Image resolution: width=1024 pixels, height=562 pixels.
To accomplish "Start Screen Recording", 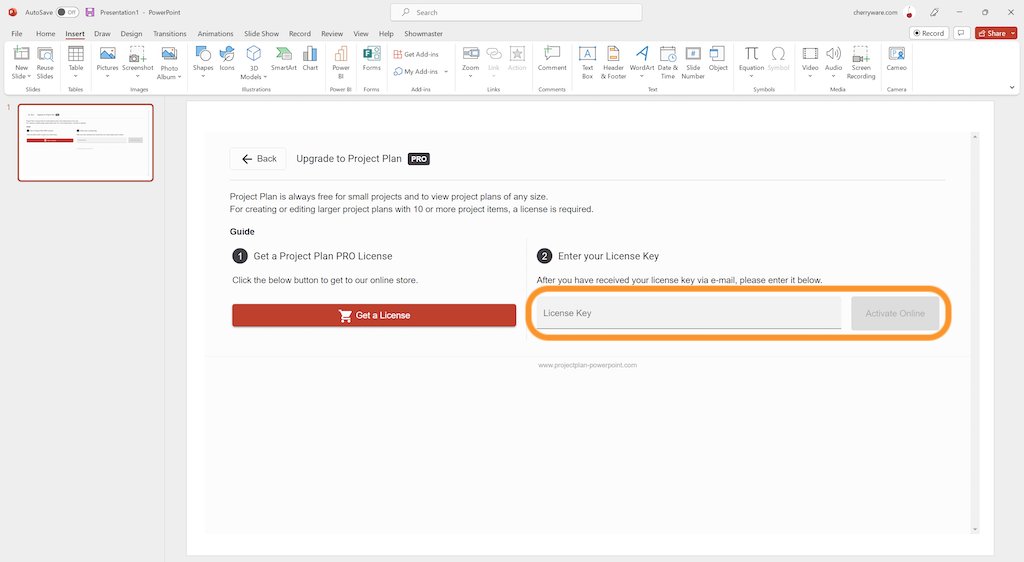I will coord(861,60).
